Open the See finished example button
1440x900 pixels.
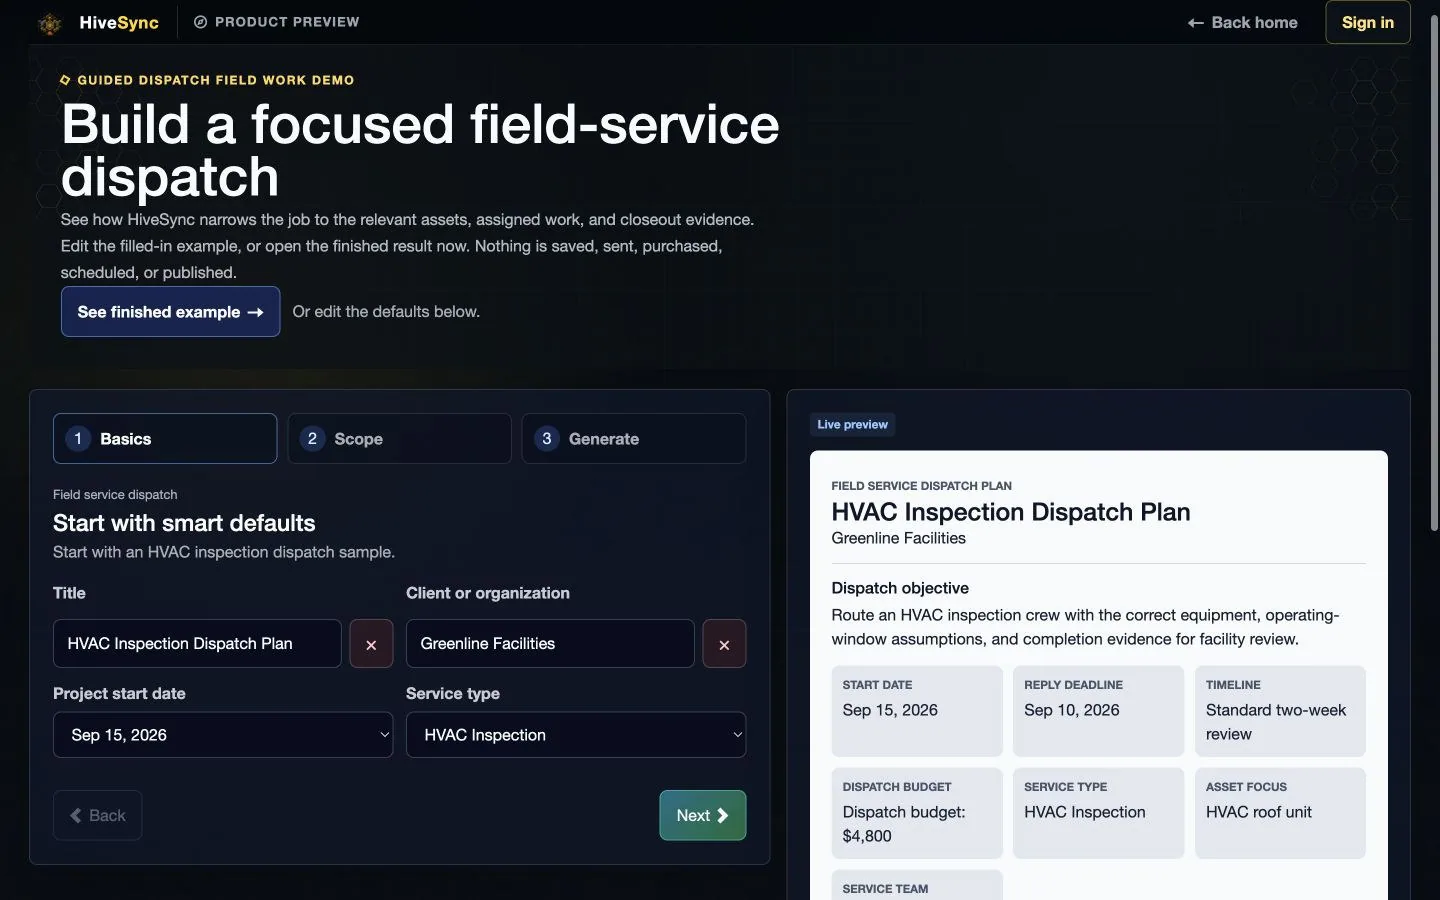pos(170,312)
